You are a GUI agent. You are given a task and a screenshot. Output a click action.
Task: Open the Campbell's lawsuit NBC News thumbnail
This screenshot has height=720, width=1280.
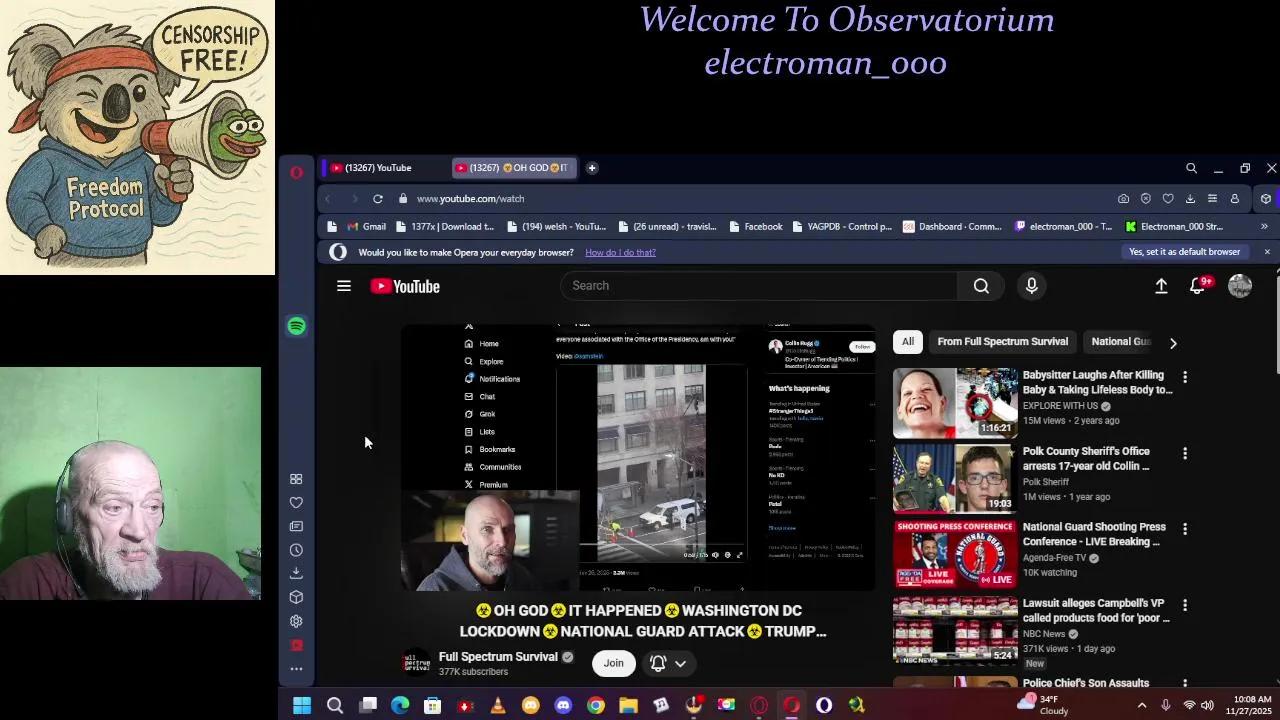point(955,631)
